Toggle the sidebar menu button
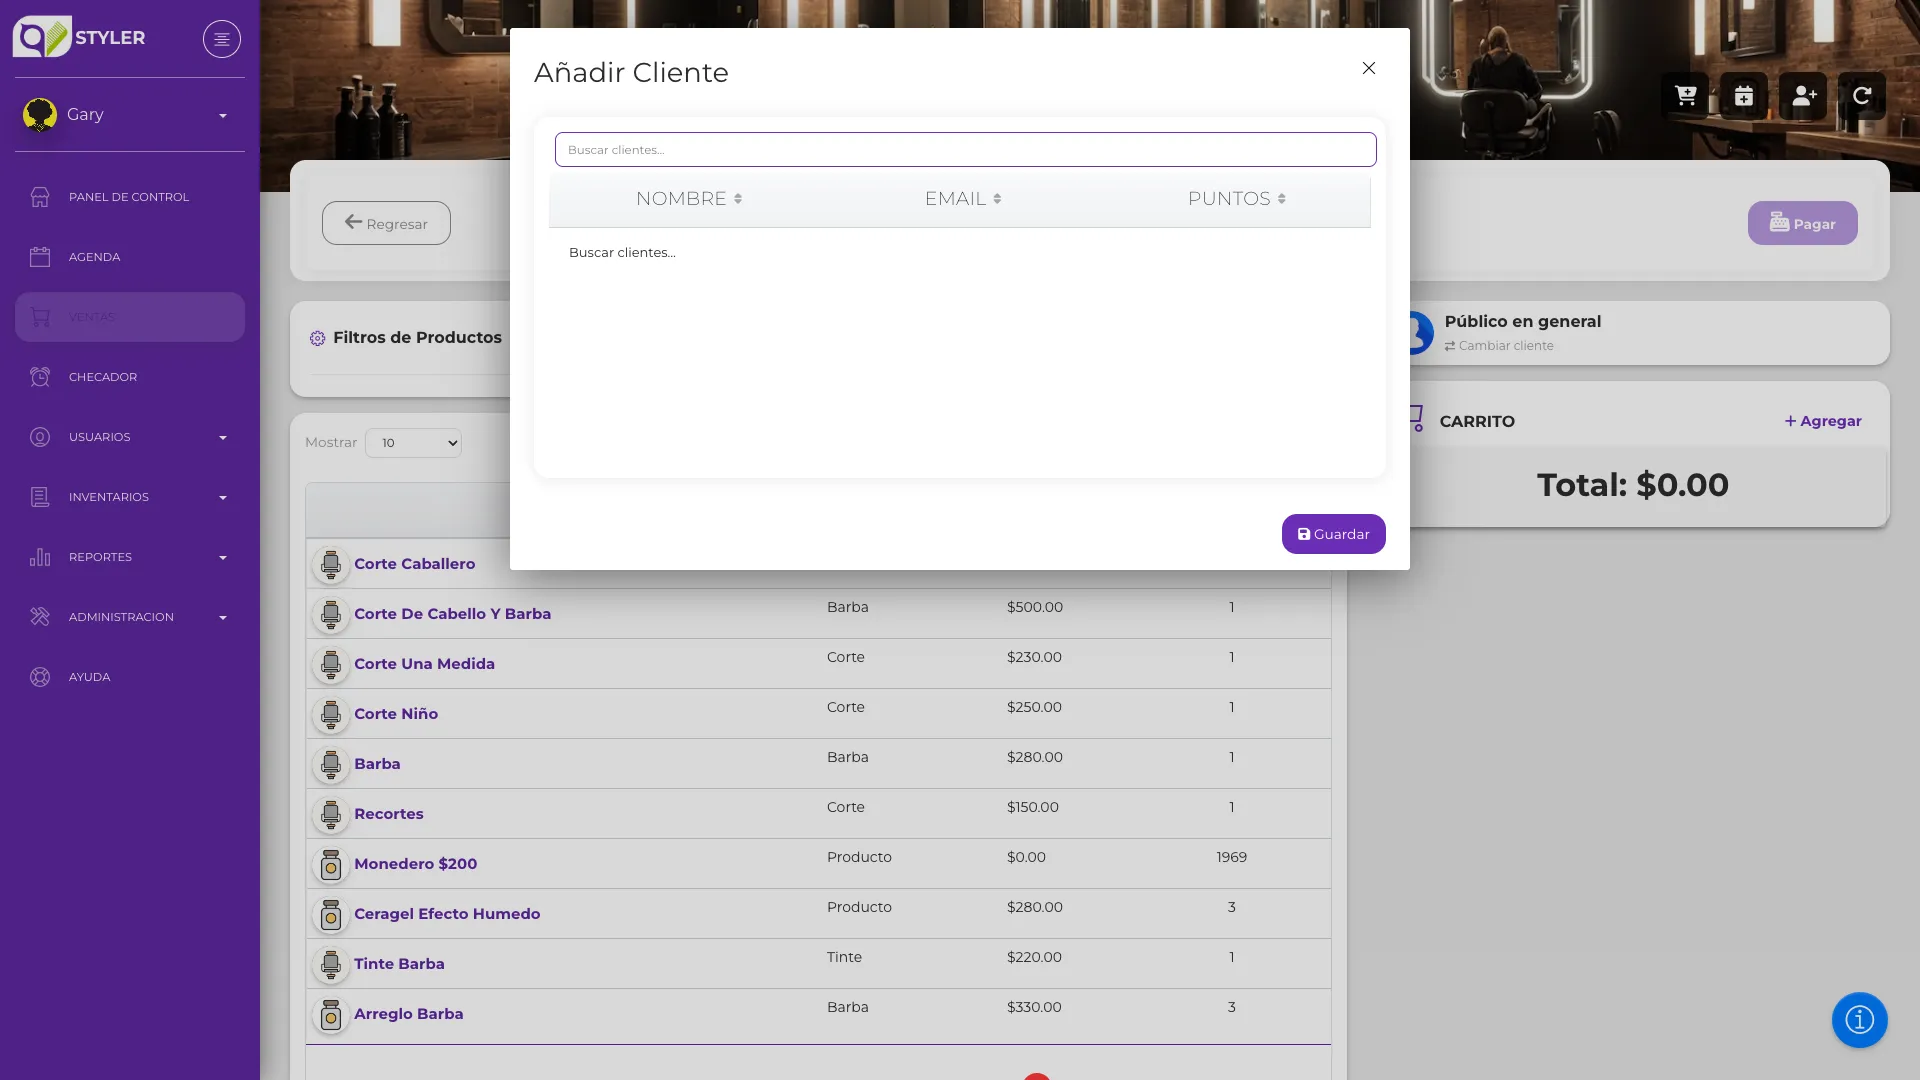Image resolution: width=1920 pixels, height=1080 pixels. click(x=222, y=39)
